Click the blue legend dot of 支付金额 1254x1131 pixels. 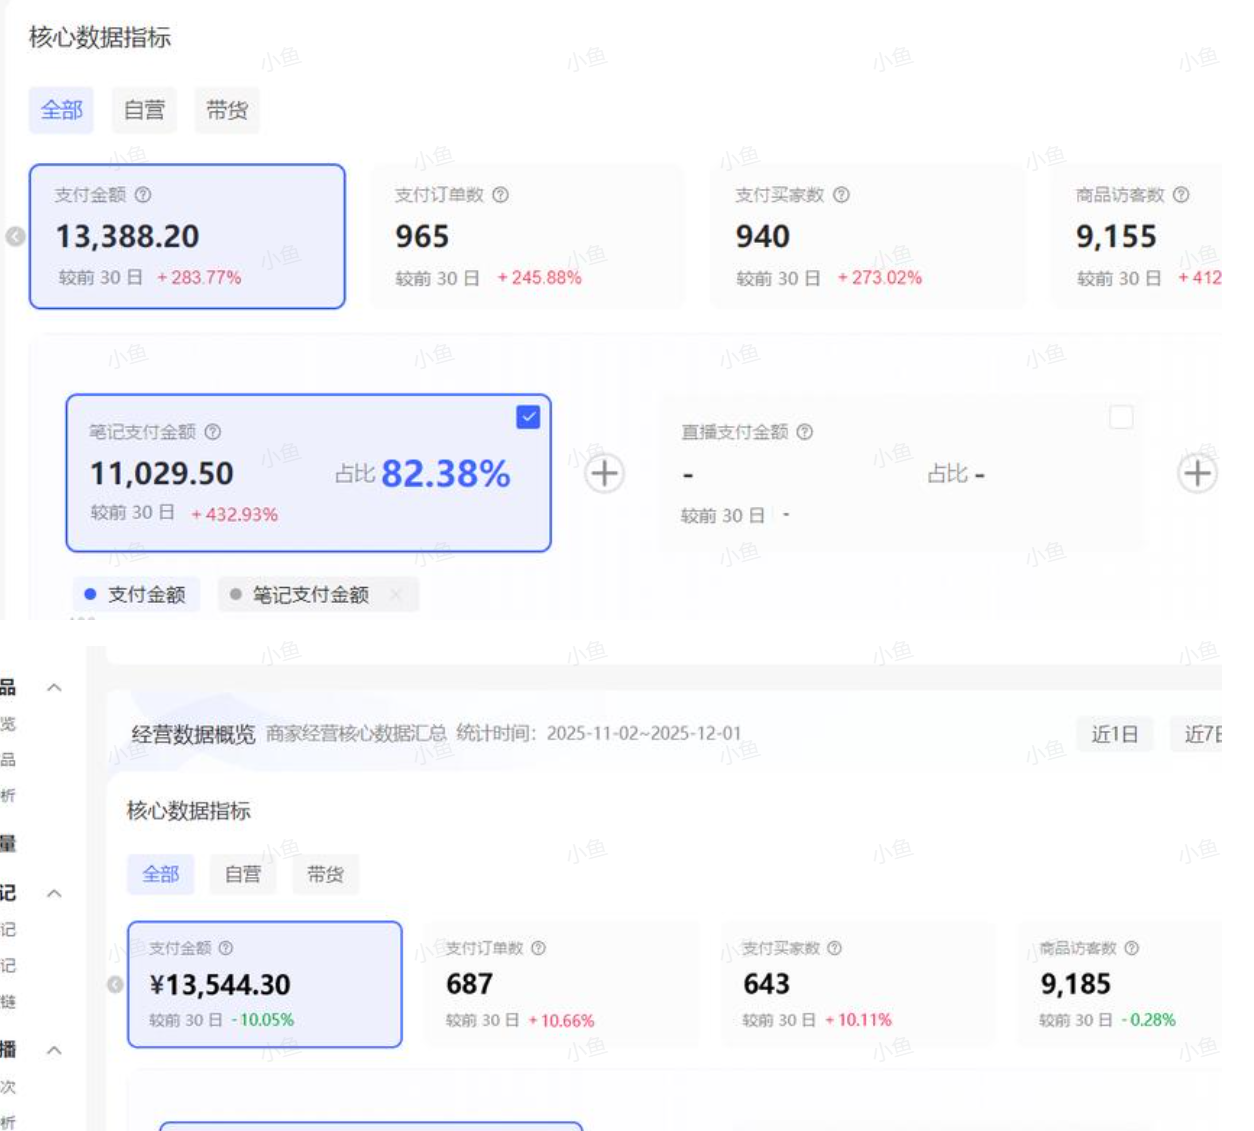coord(89,594)
